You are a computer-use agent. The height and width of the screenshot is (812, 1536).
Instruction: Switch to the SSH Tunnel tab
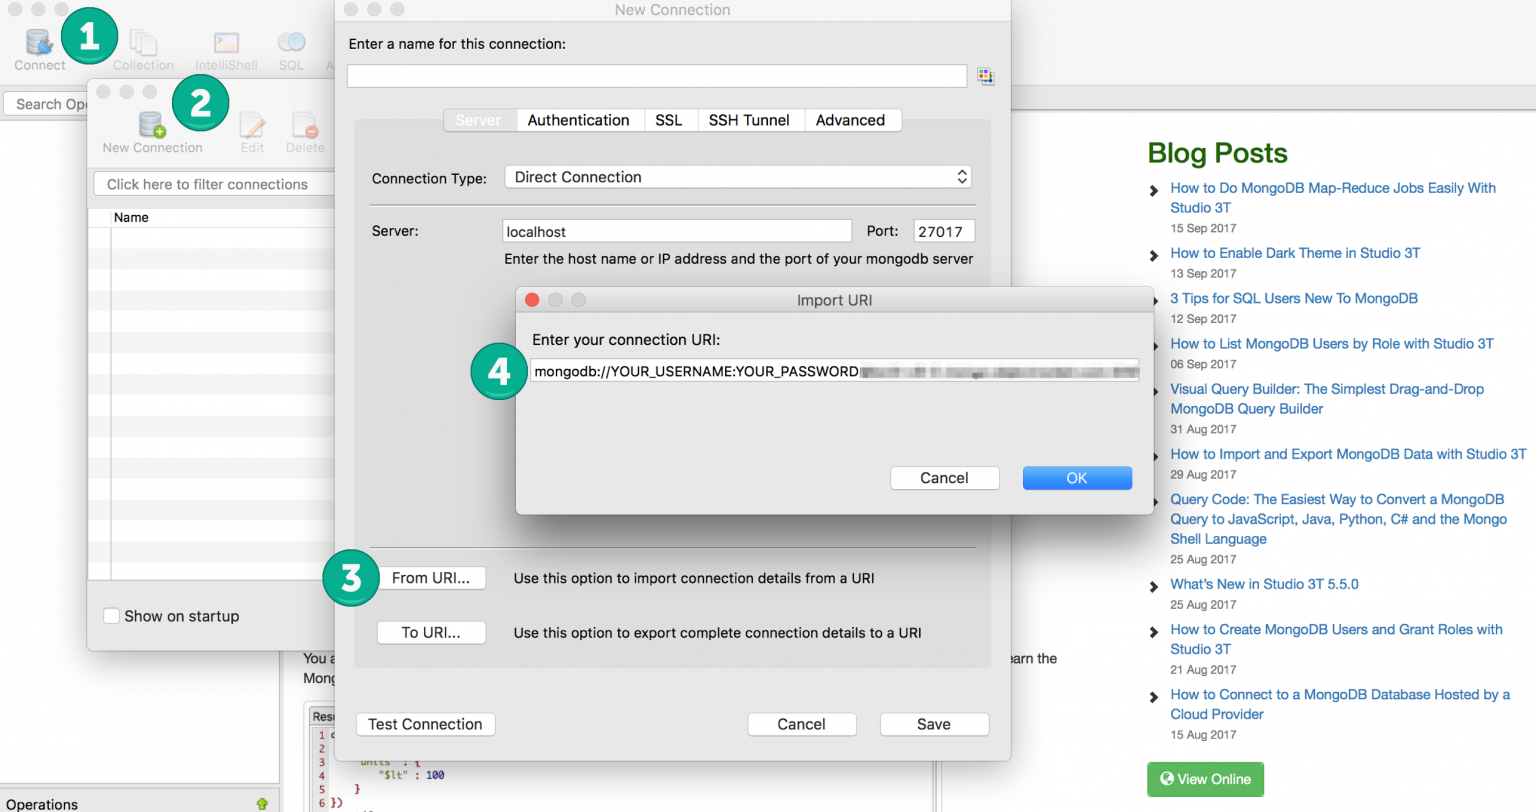pos(749,120)
